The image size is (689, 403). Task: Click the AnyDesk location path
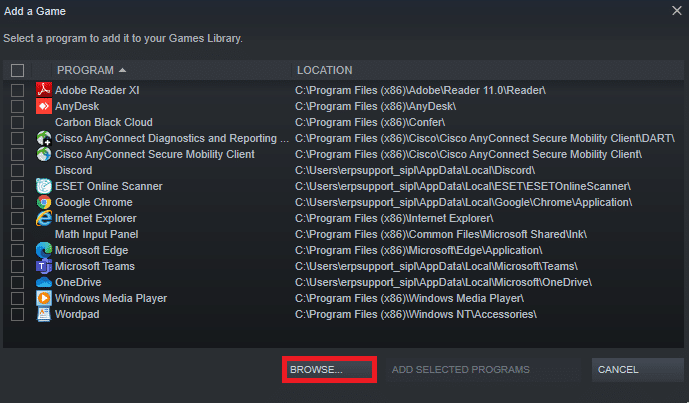click(x=375, y=106)
